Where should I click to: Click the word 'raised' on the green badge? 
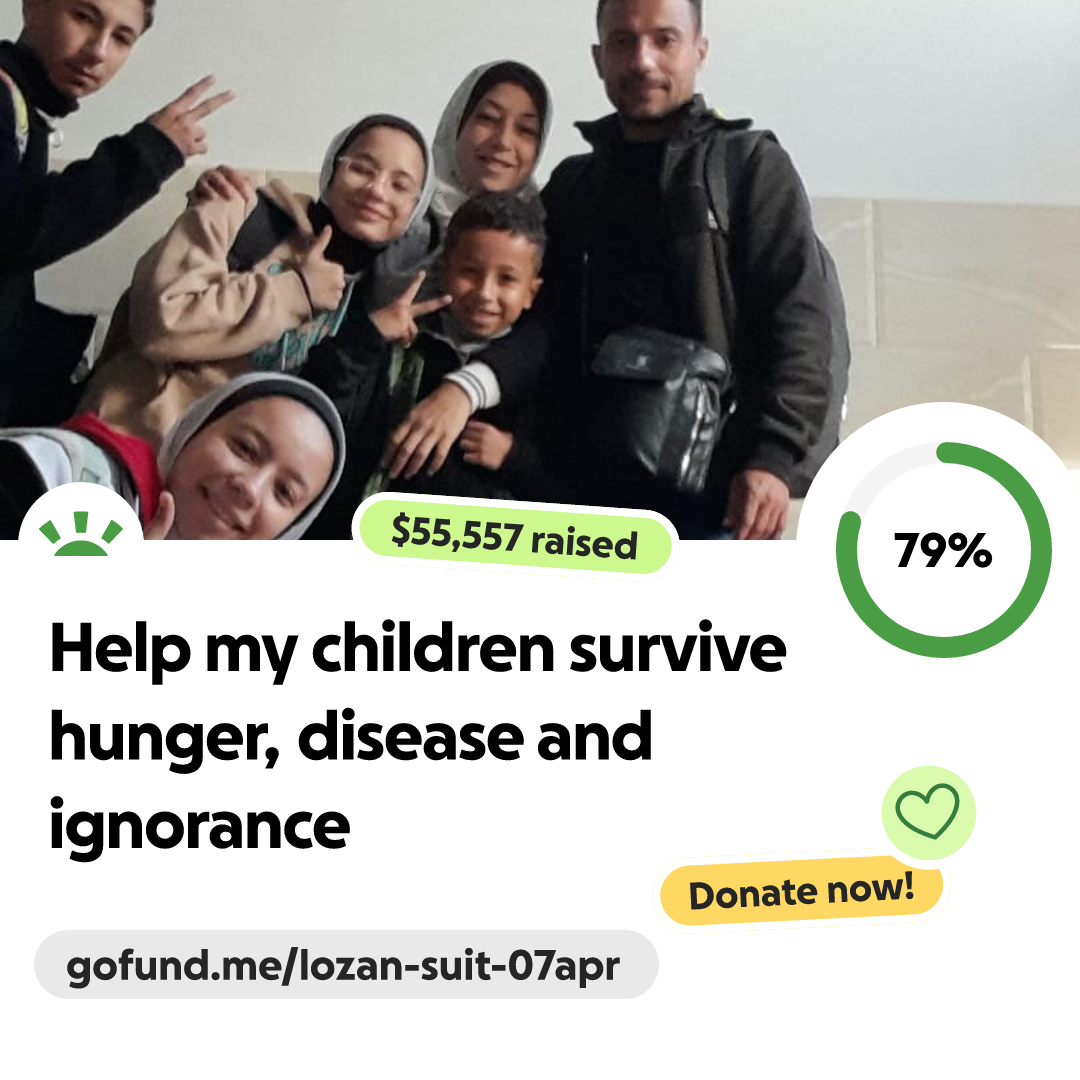coord(584,543)
